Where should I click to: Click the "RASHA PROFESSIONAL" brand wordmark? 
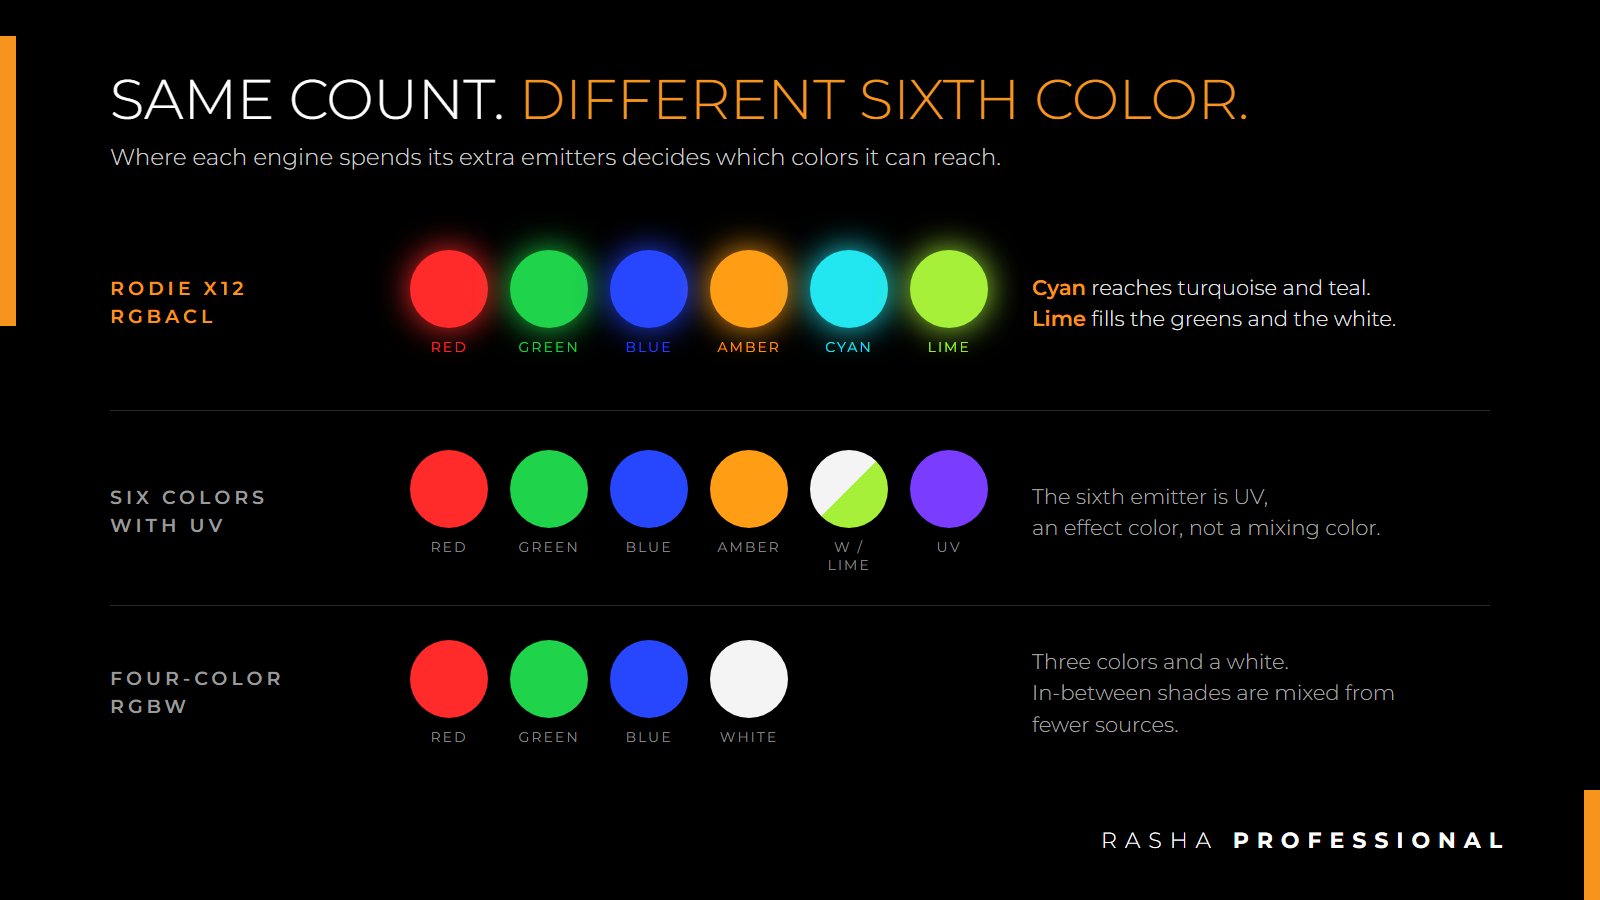coord(1303,841)
